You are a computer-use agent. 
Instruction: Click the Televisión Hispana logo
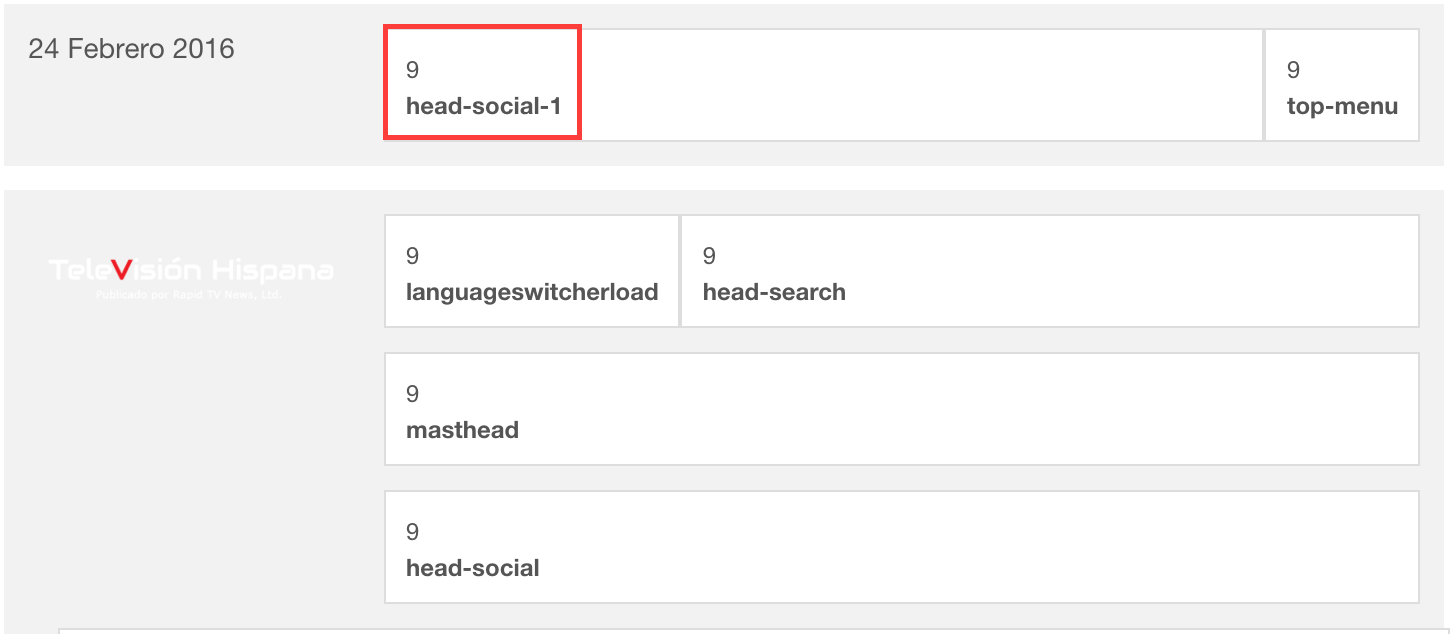pos(190,271)
